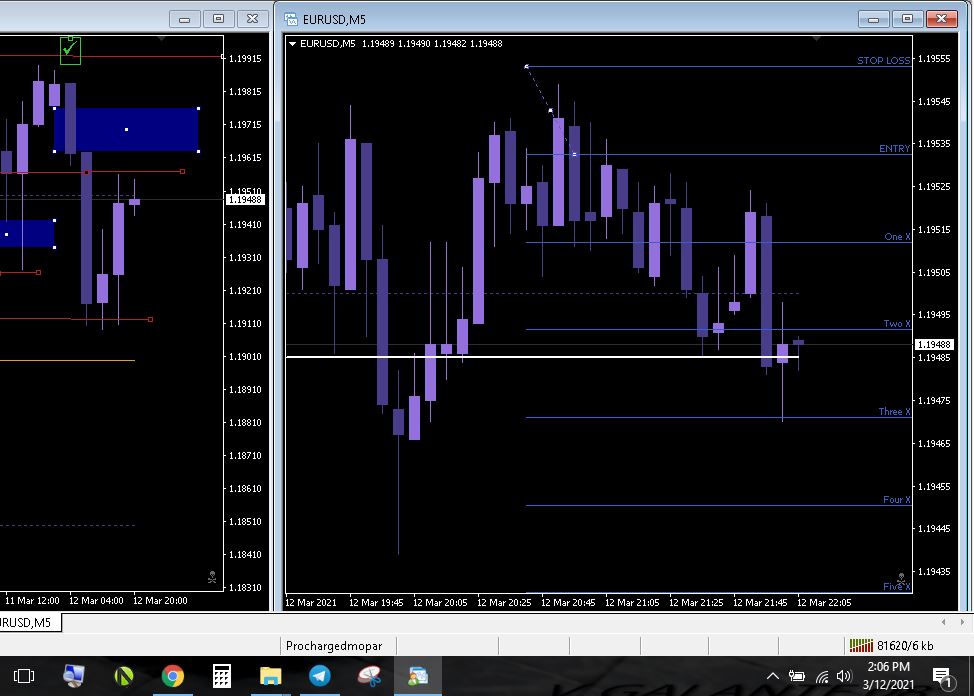Switch to the EURUSD,M5 chart tab

(x=27, y=622)
